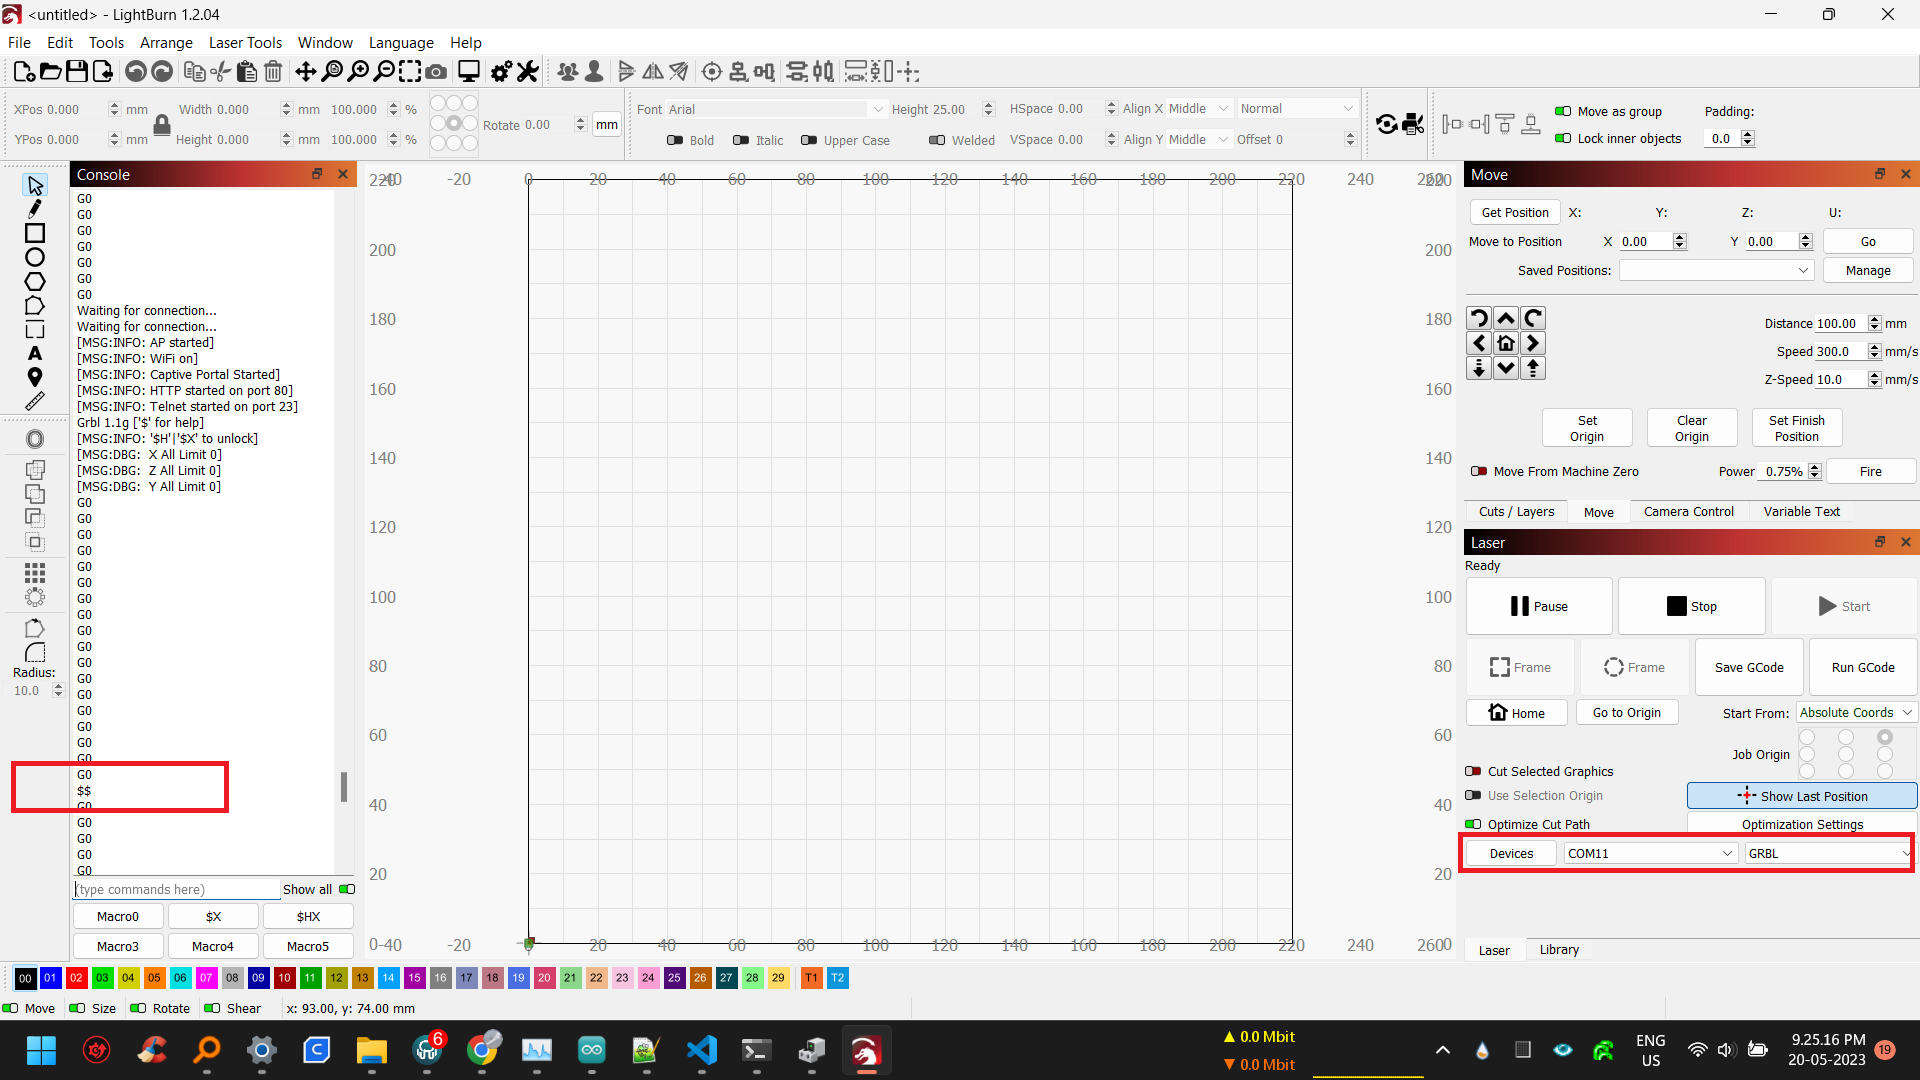Select the Ellipse drawing tool
The width and height of the screenshot is (1920, 1080).
35,257
